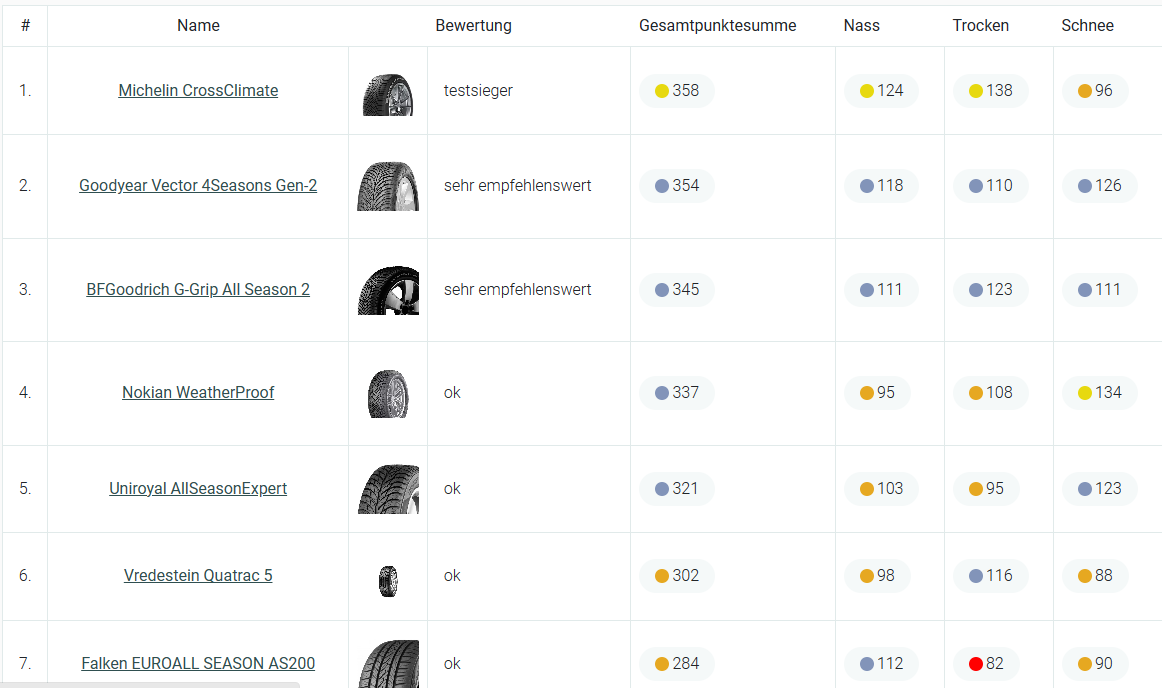Sort by the Schnee column header
This screenshot has width=1162, height=688.
[x=1087, y=25]
